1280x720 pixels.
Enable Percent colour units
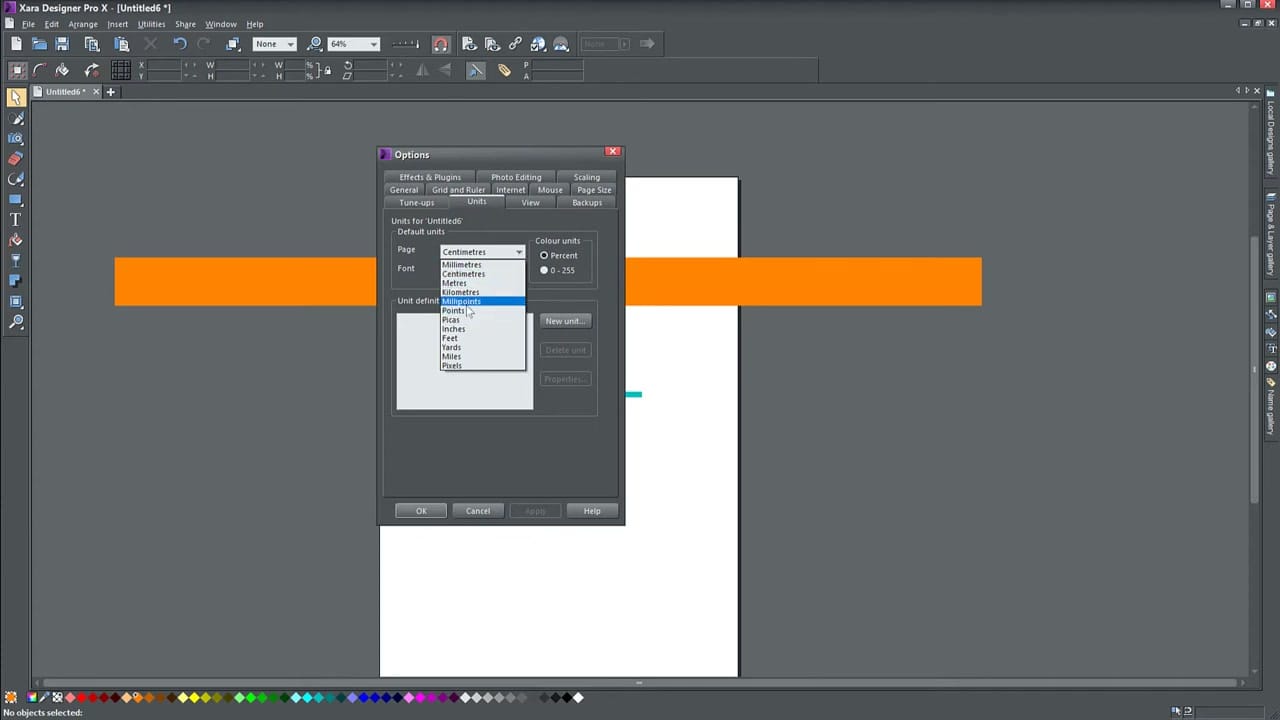(544, 255)
